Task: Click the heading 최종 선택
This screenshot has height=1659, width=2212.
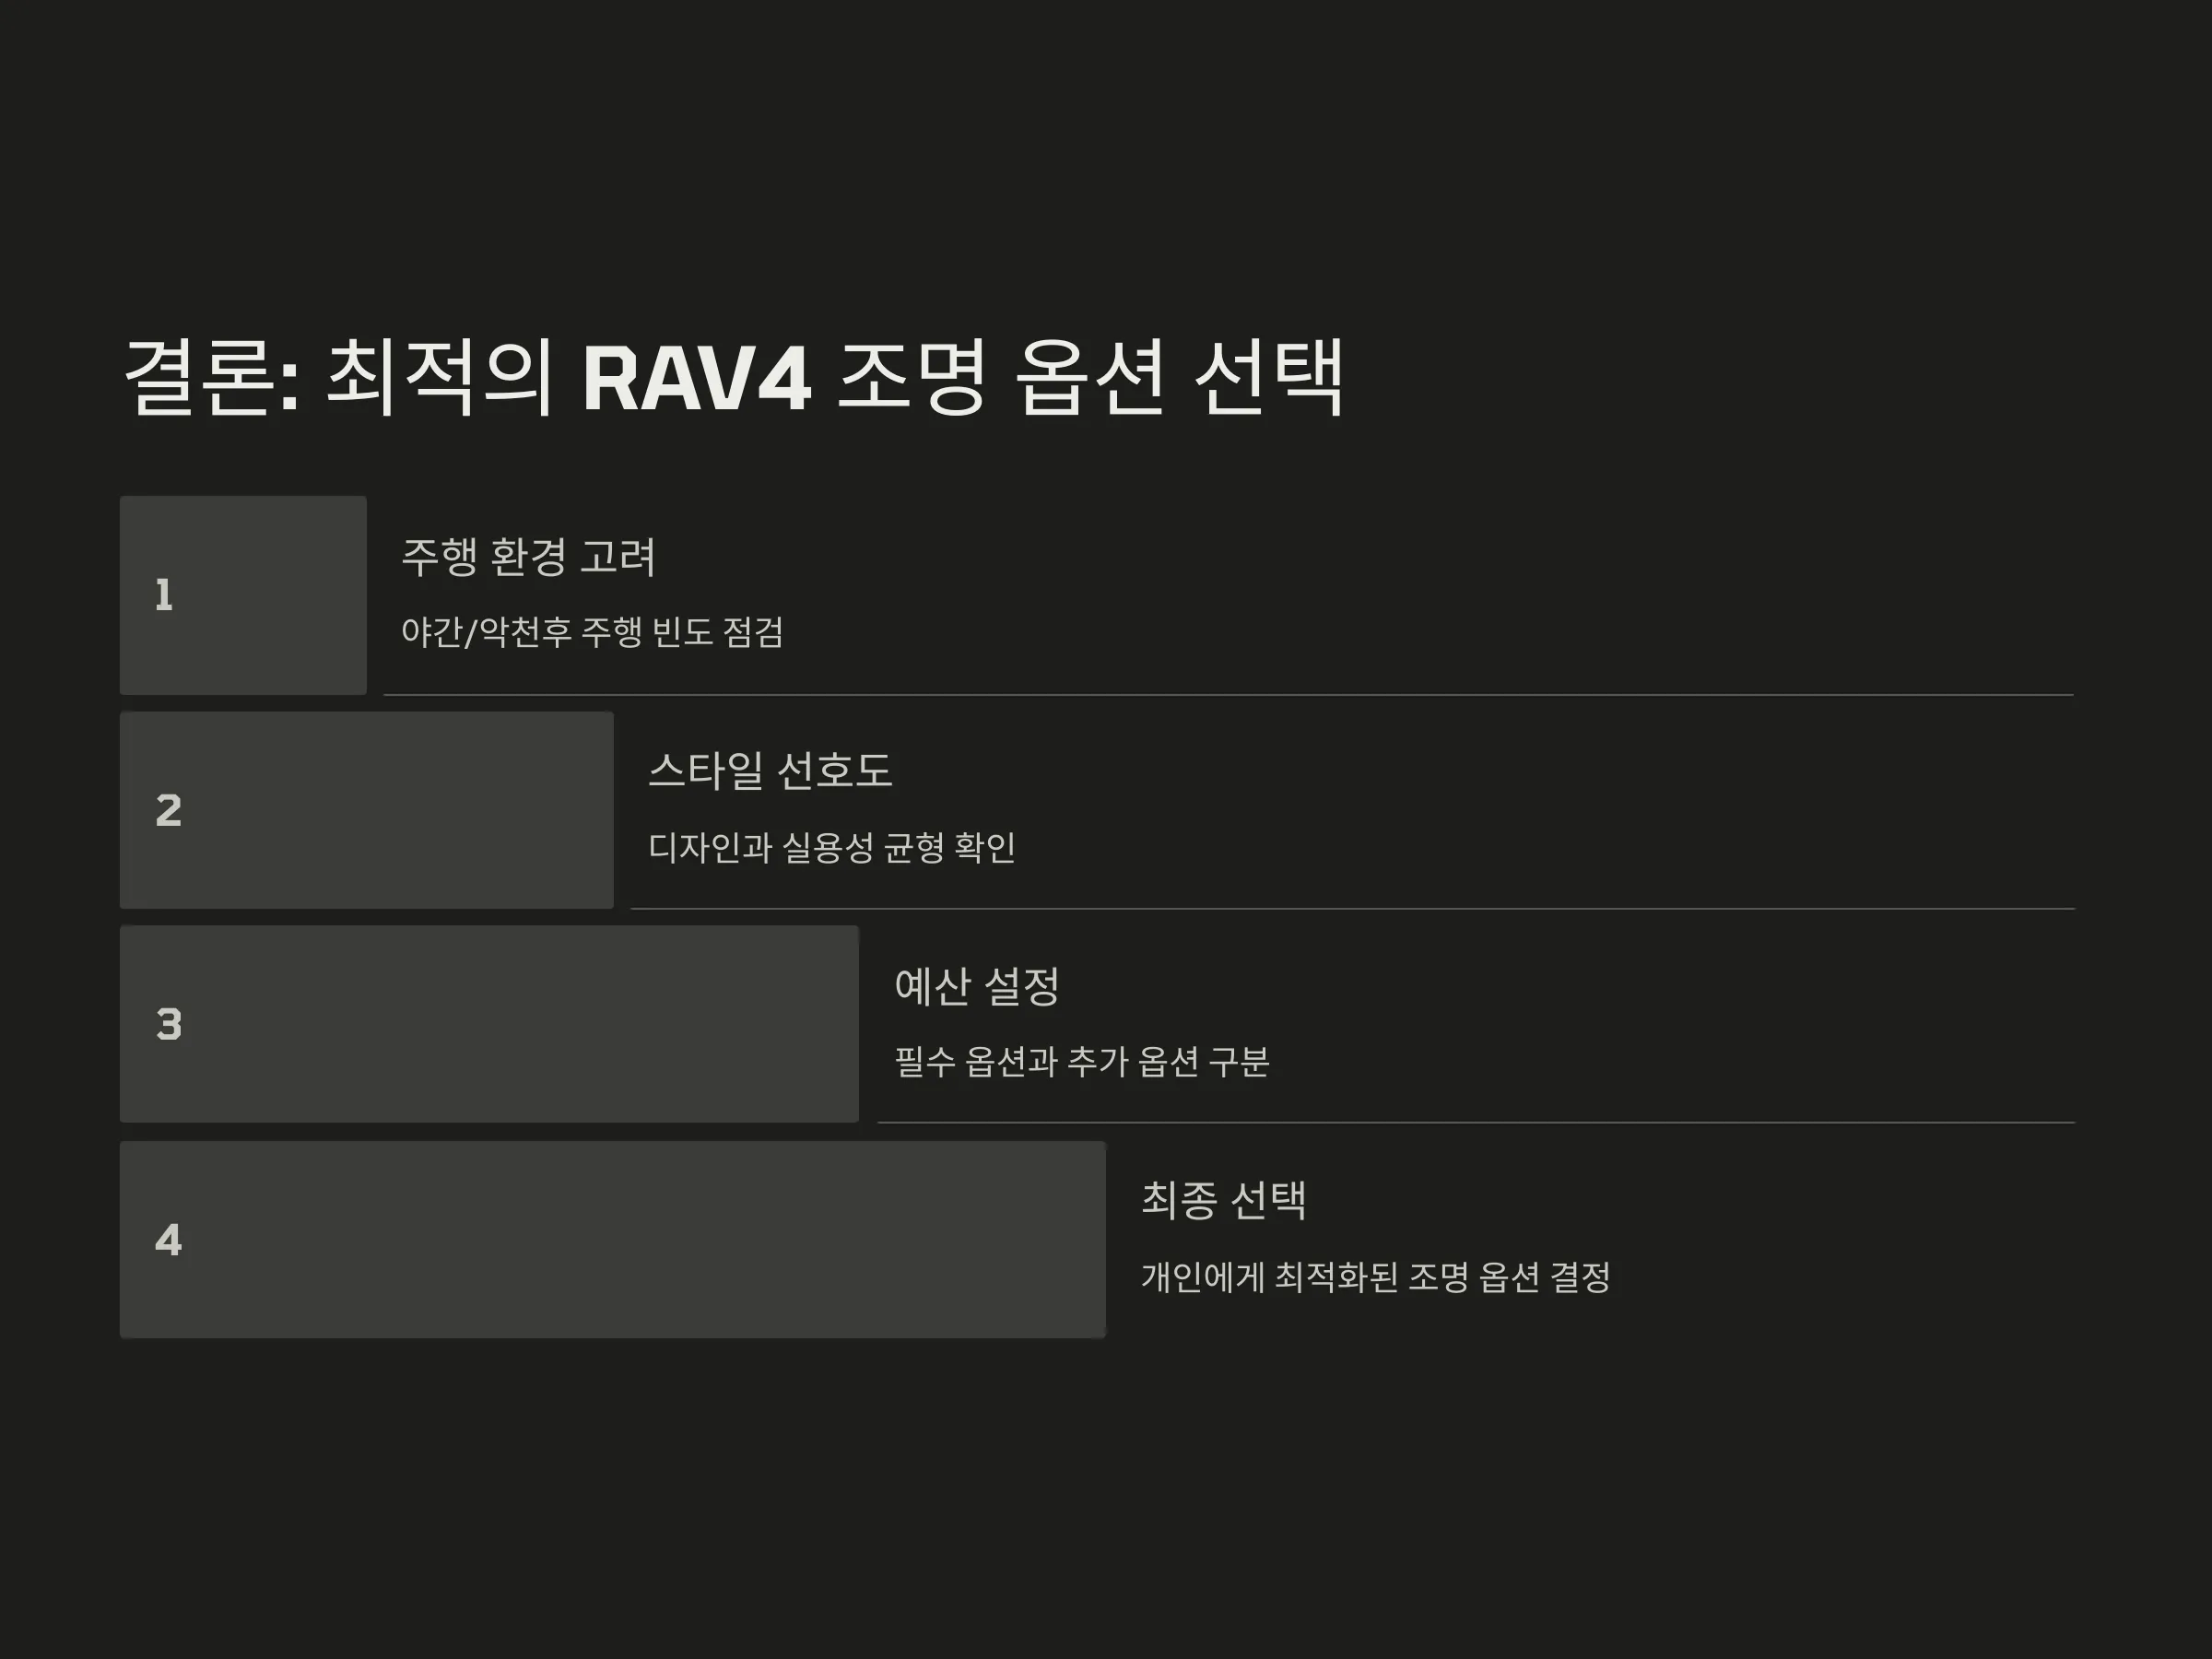Action: 1224,1200
